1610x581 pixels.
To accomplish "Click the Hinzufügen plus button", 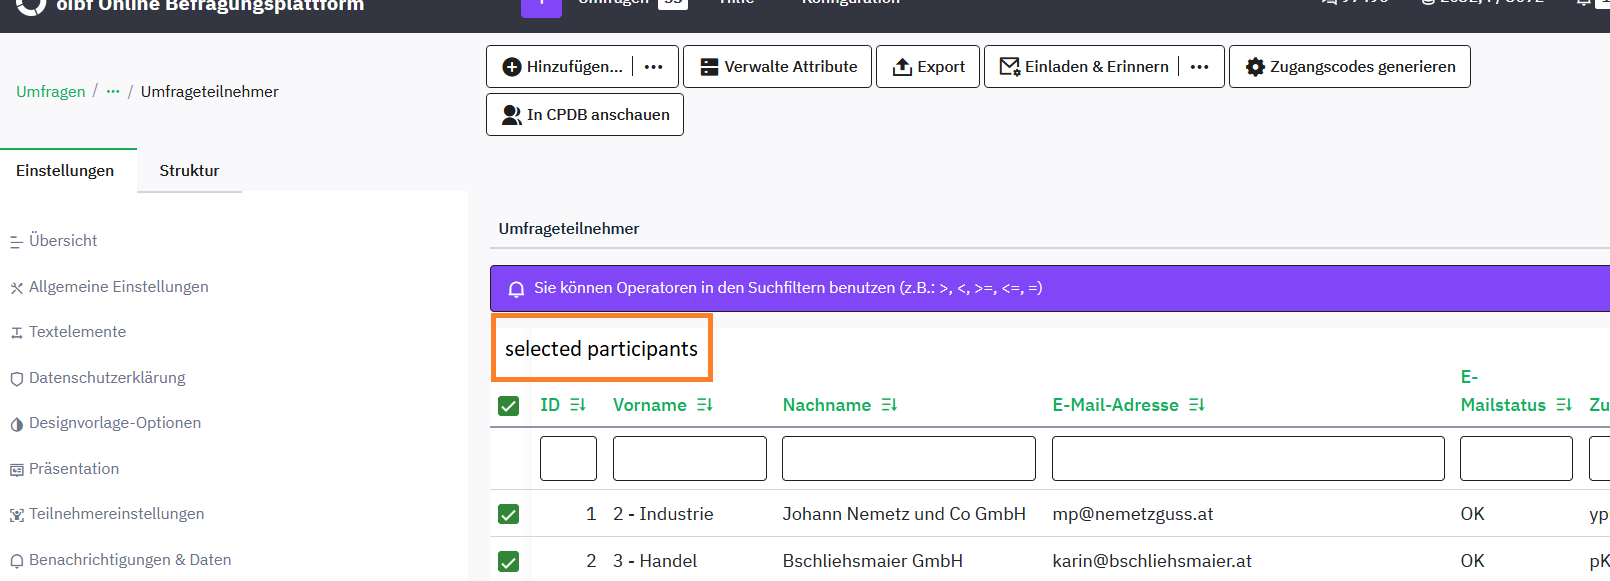I will click(x=562, y=67).
